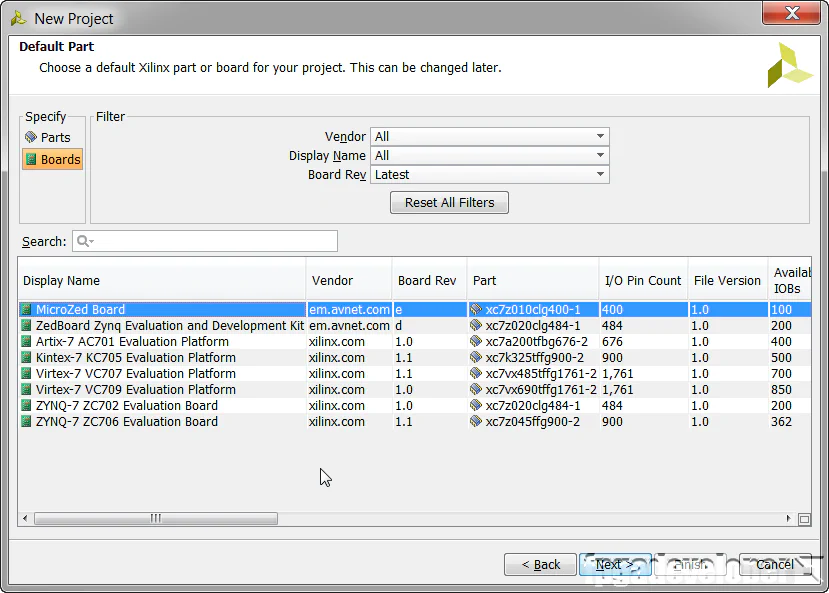Click the part icon beside xc7z045ffg900-2
The height and width of the screenshot is (593, 829).
(x=473, y=421)
